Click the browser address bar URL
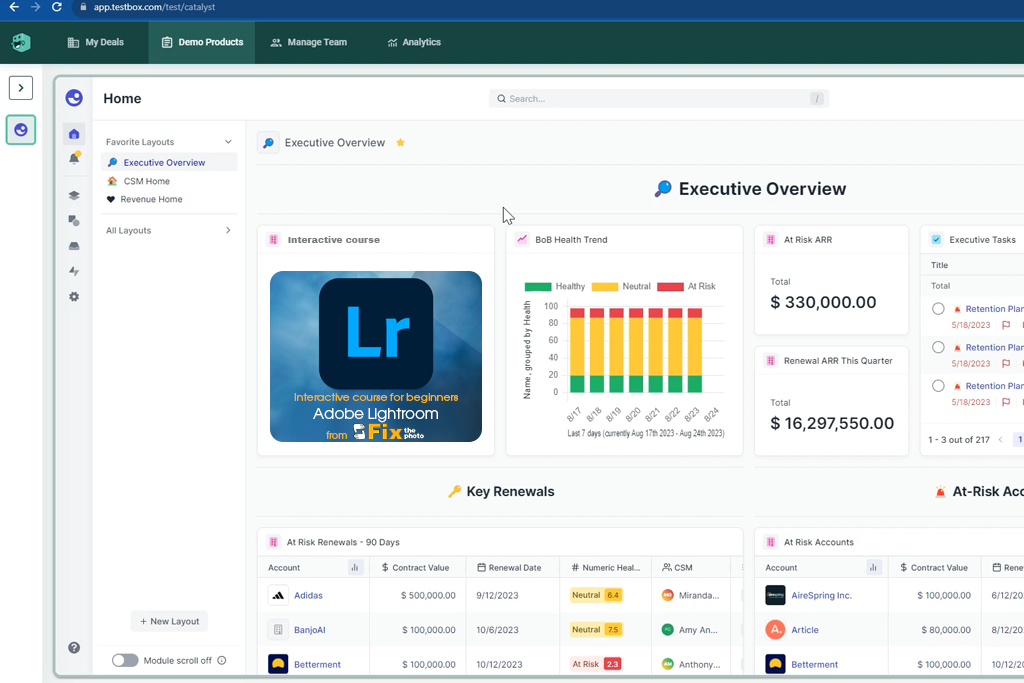1024x683 pixels. pyautogui.click(x=154, y=7)
